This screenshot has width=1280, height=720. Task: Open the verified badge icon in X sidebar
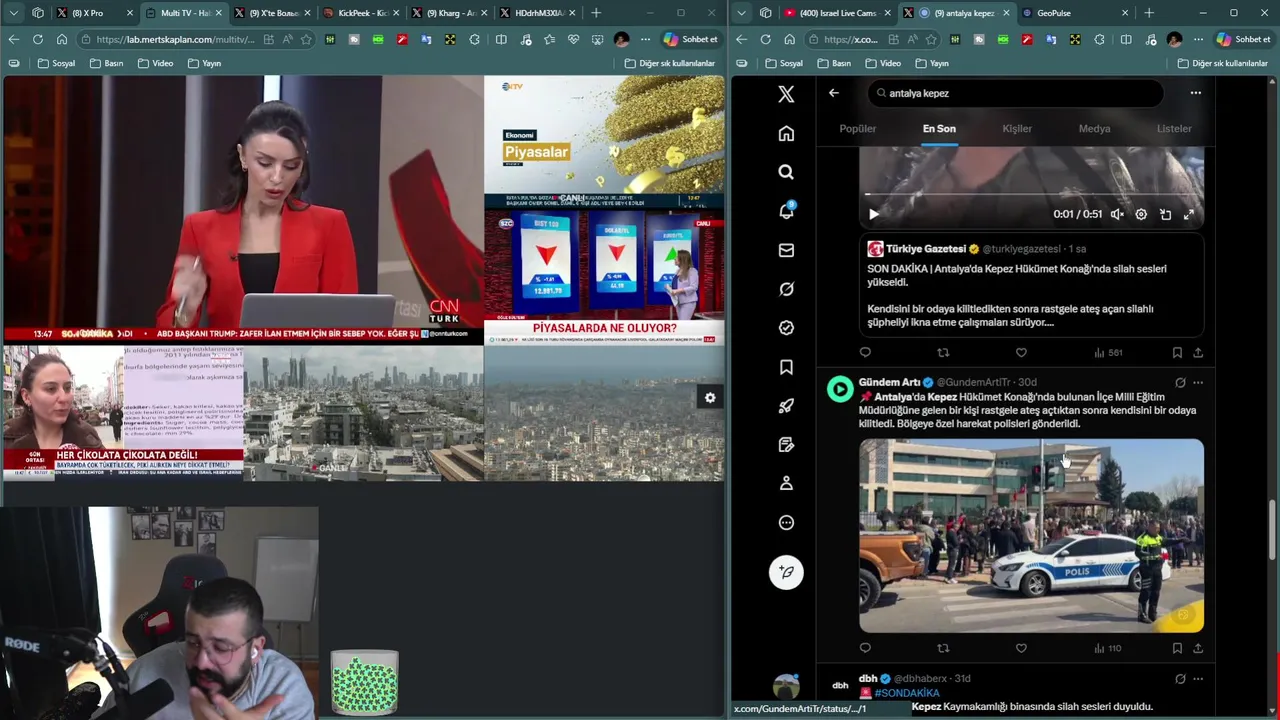(786, 328)
